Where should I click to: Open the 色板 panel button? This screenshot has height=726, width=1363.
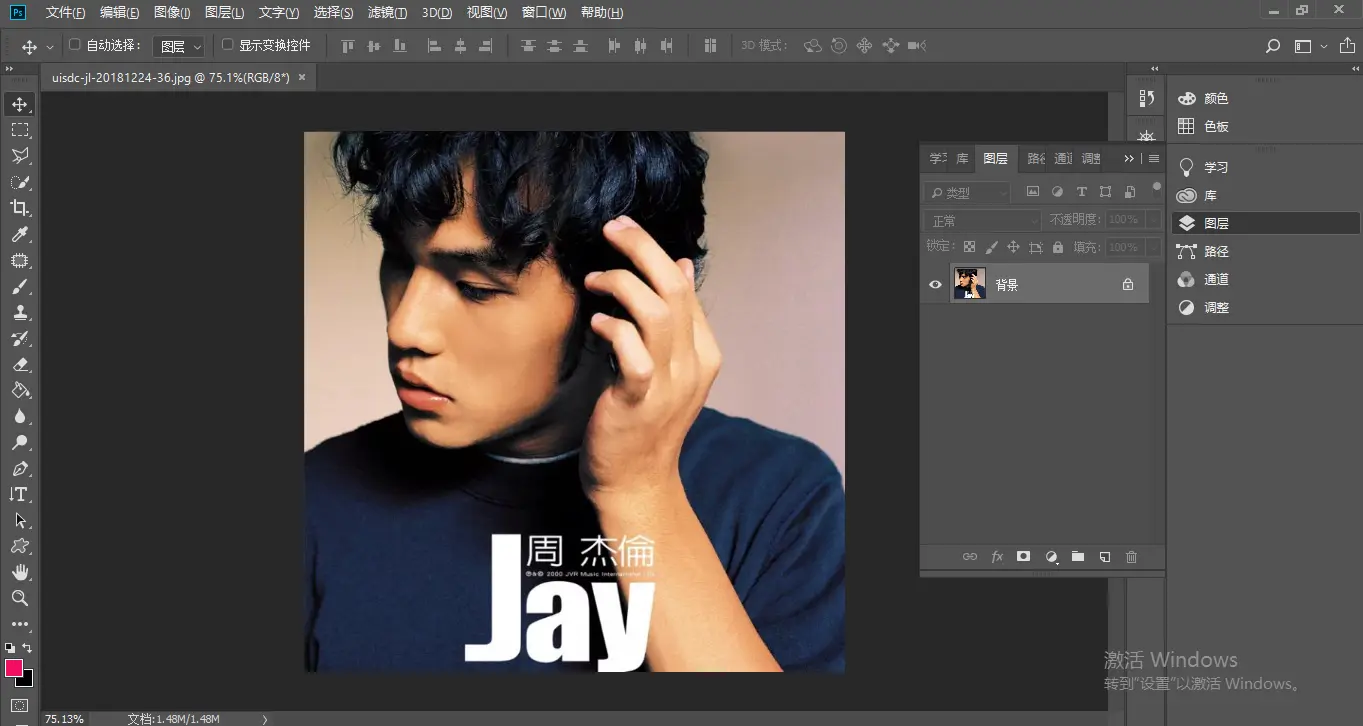[x=1205, y=126]
